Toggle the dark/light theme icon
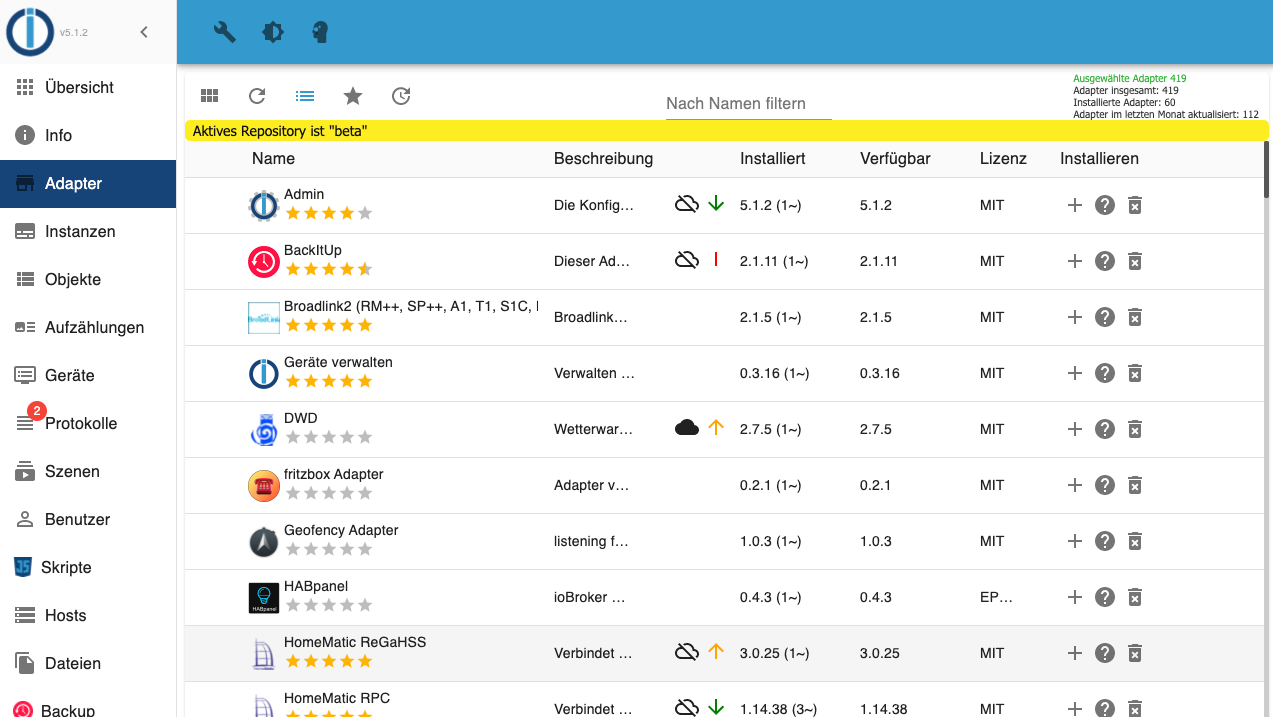 (x=273, y=32)
